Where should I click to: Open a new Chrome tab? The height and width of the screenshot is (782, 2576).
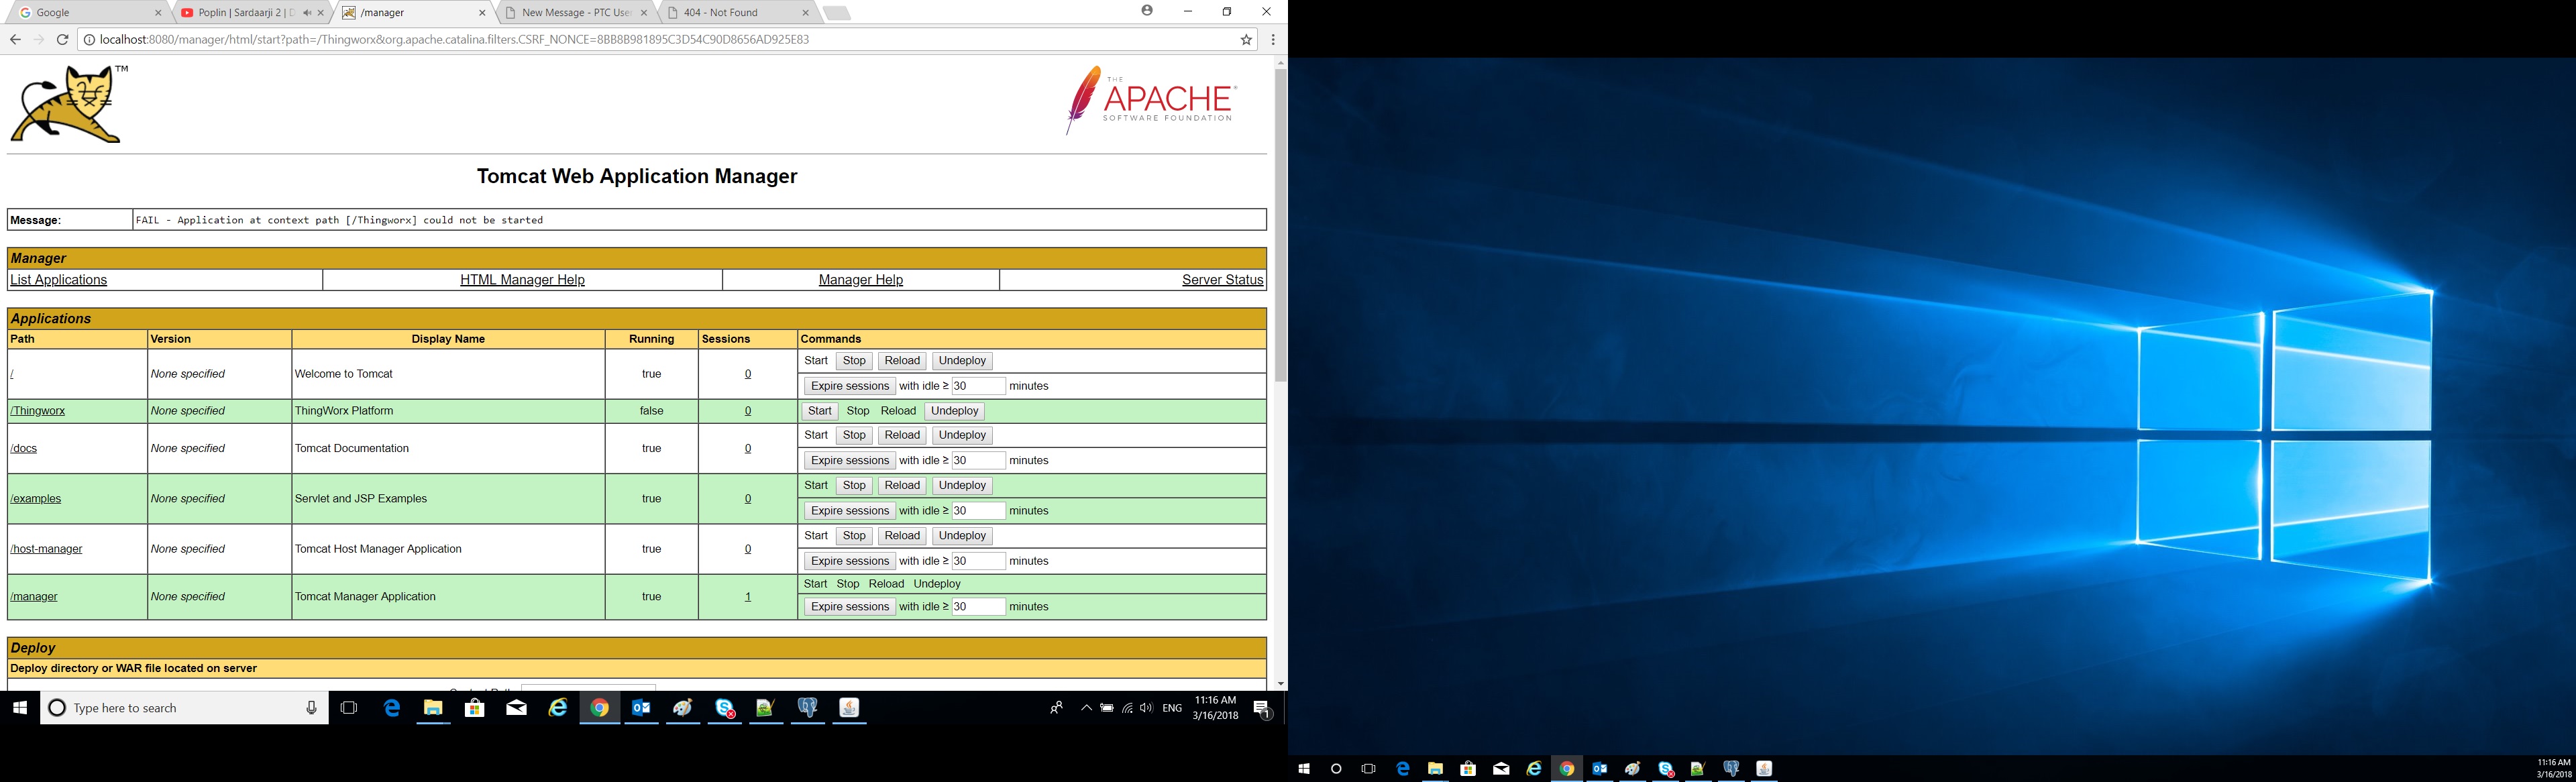pos(837,13)
